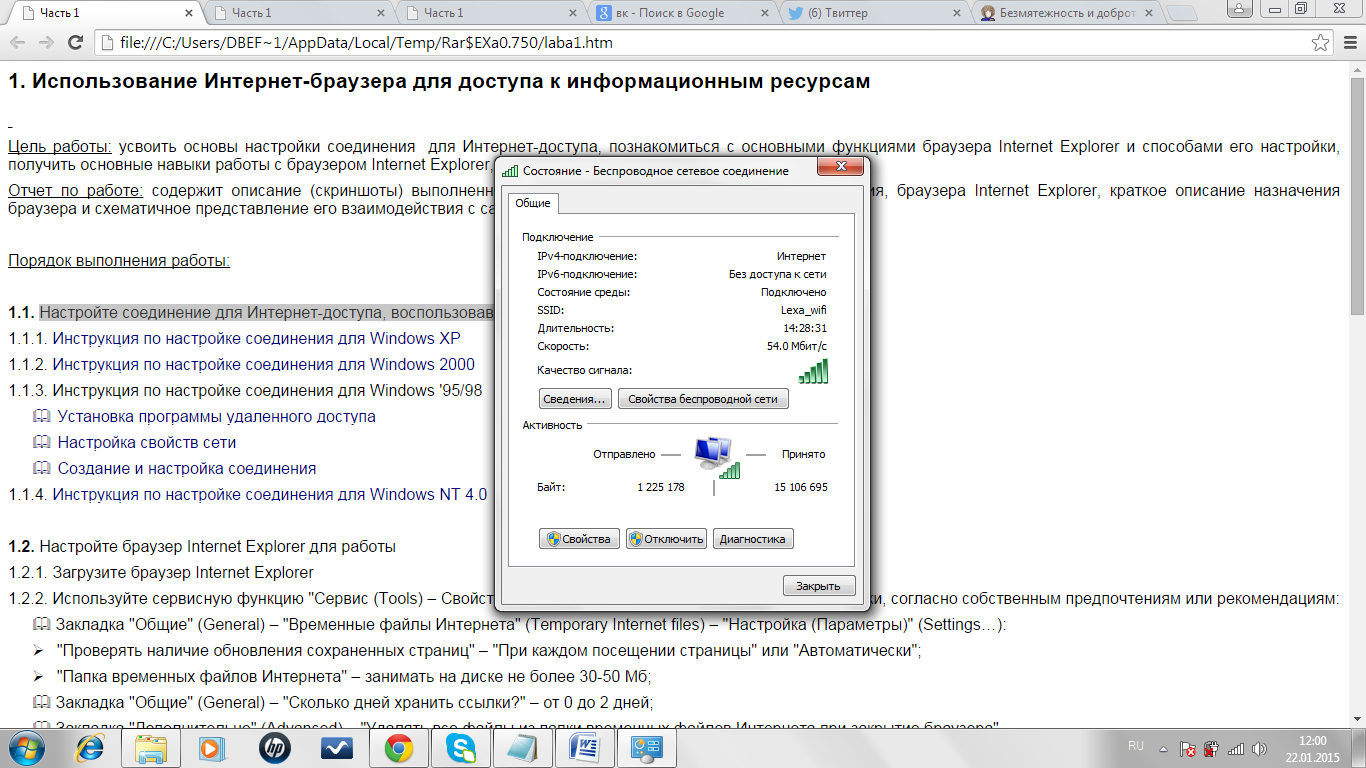Click the tray network signal icon
Image resolution: width=1366 pixels, height=768 pixels.
click(1236, 748)
